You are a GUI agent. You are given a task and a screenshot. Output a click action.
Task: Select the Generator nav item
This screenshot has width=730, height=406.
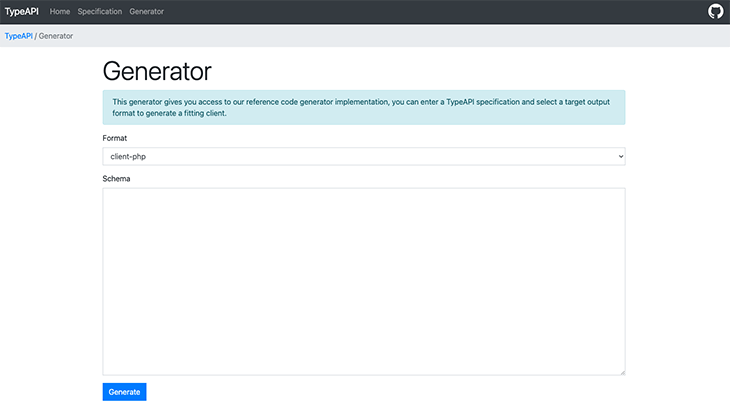pyautogui.click(x=147, y=11)
